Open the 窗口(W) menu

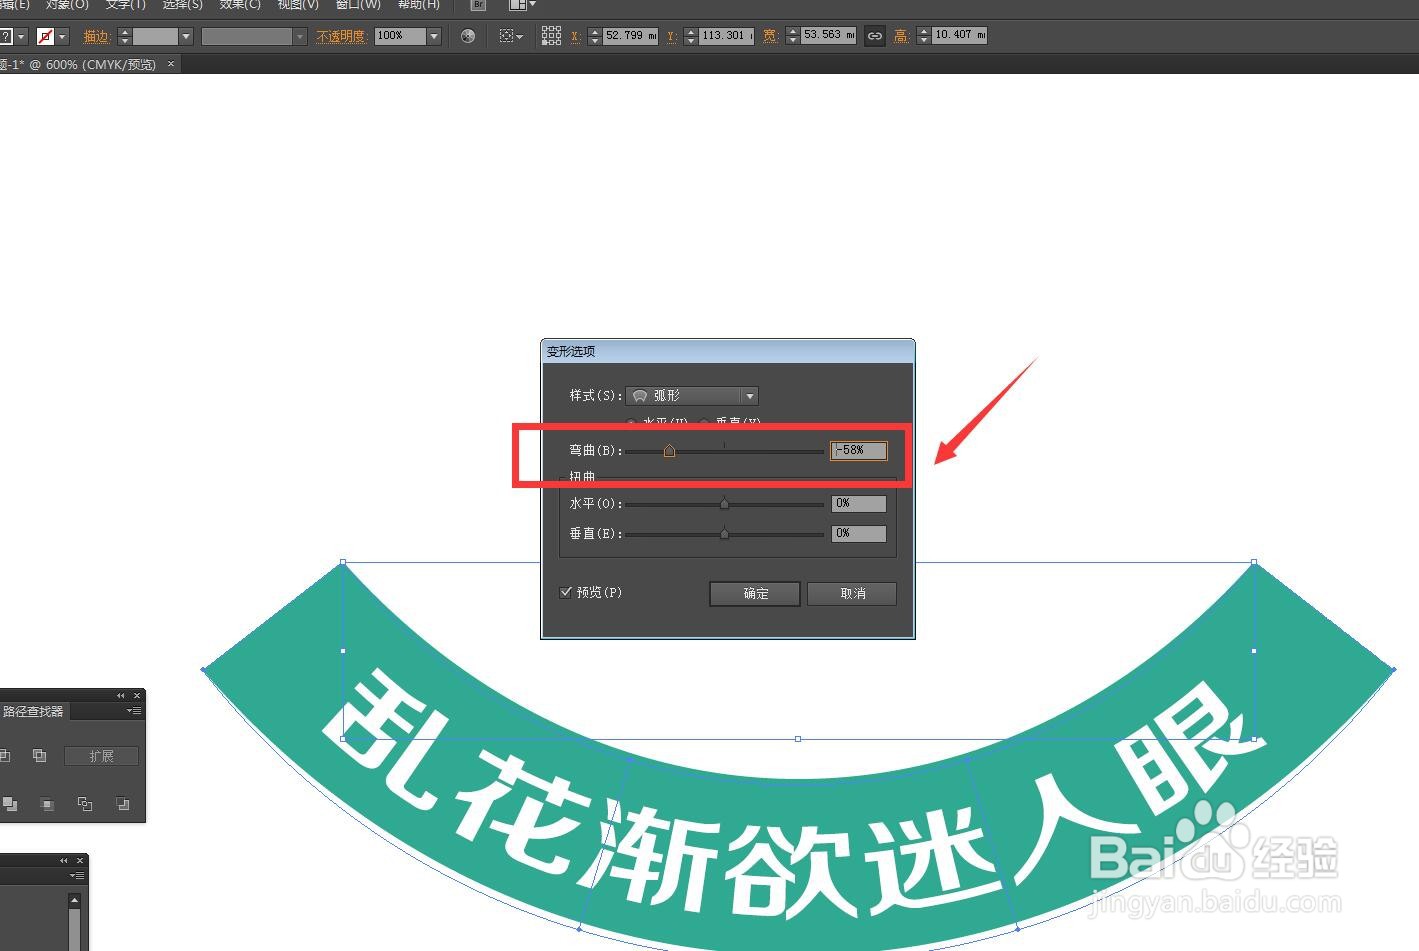click(358, 5)
